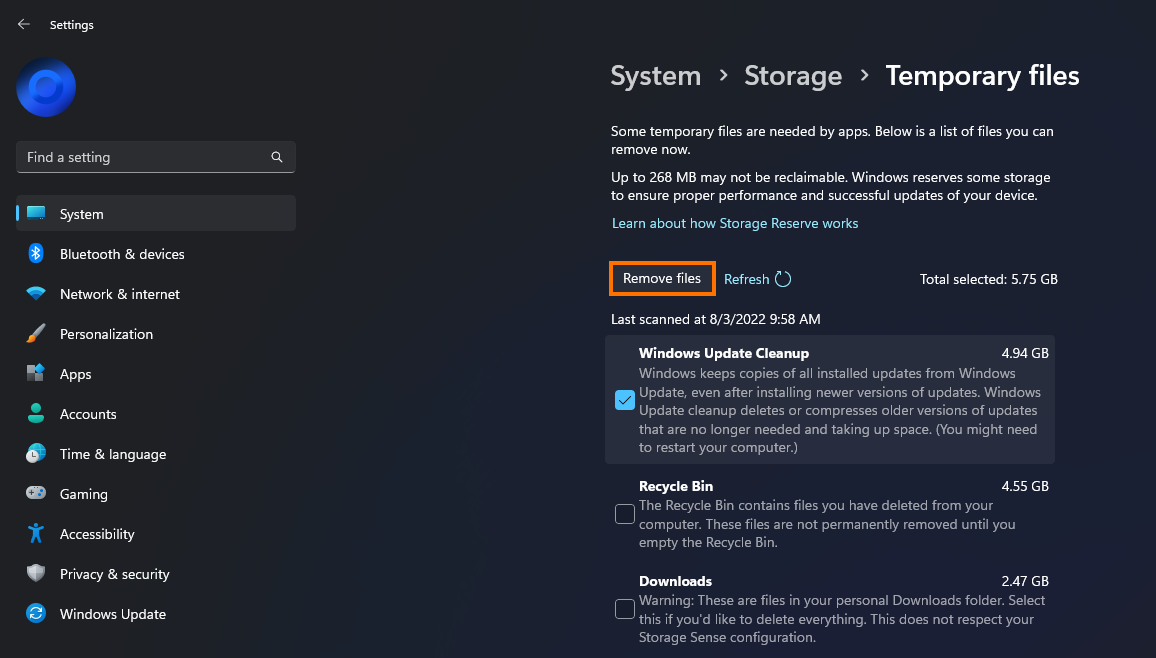Click the Apps icon in sidebar

pyautogui.click(x=35, y=374)
